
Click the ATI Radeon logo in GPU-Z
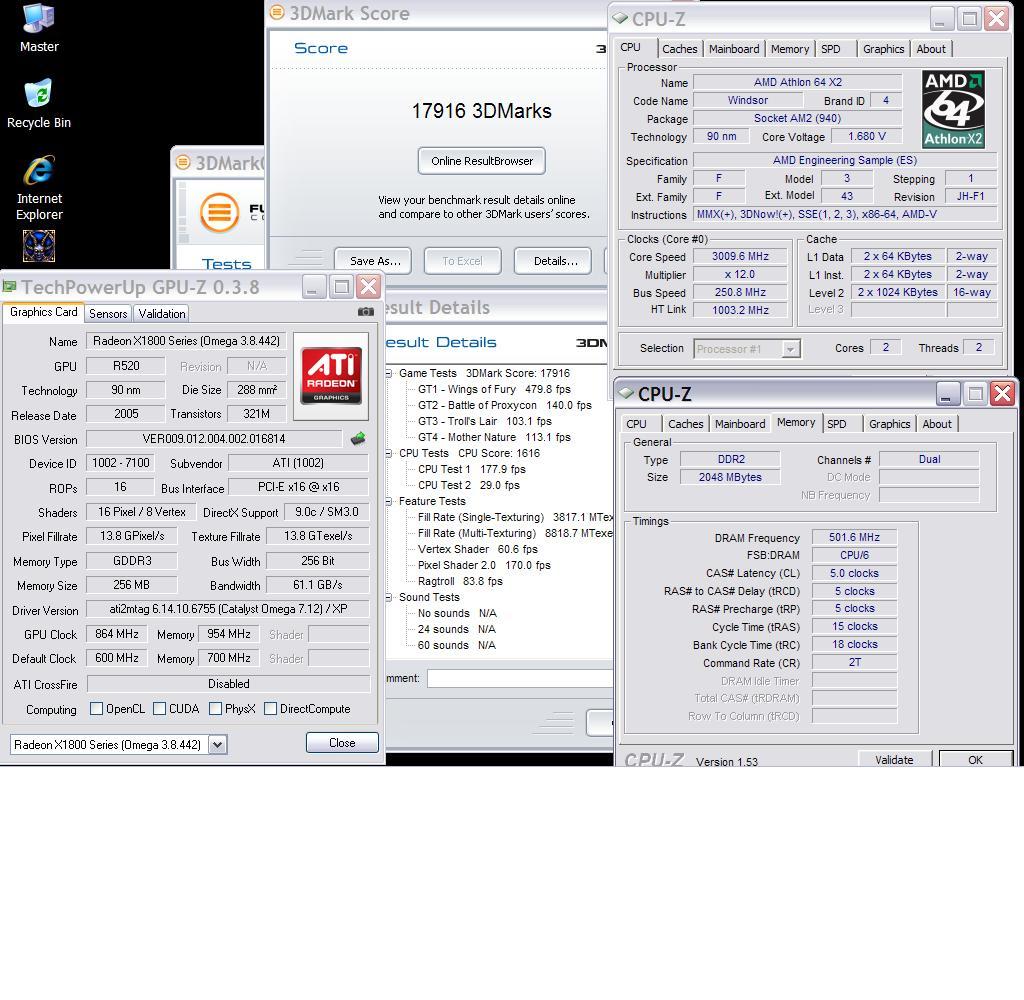[331, 375]
